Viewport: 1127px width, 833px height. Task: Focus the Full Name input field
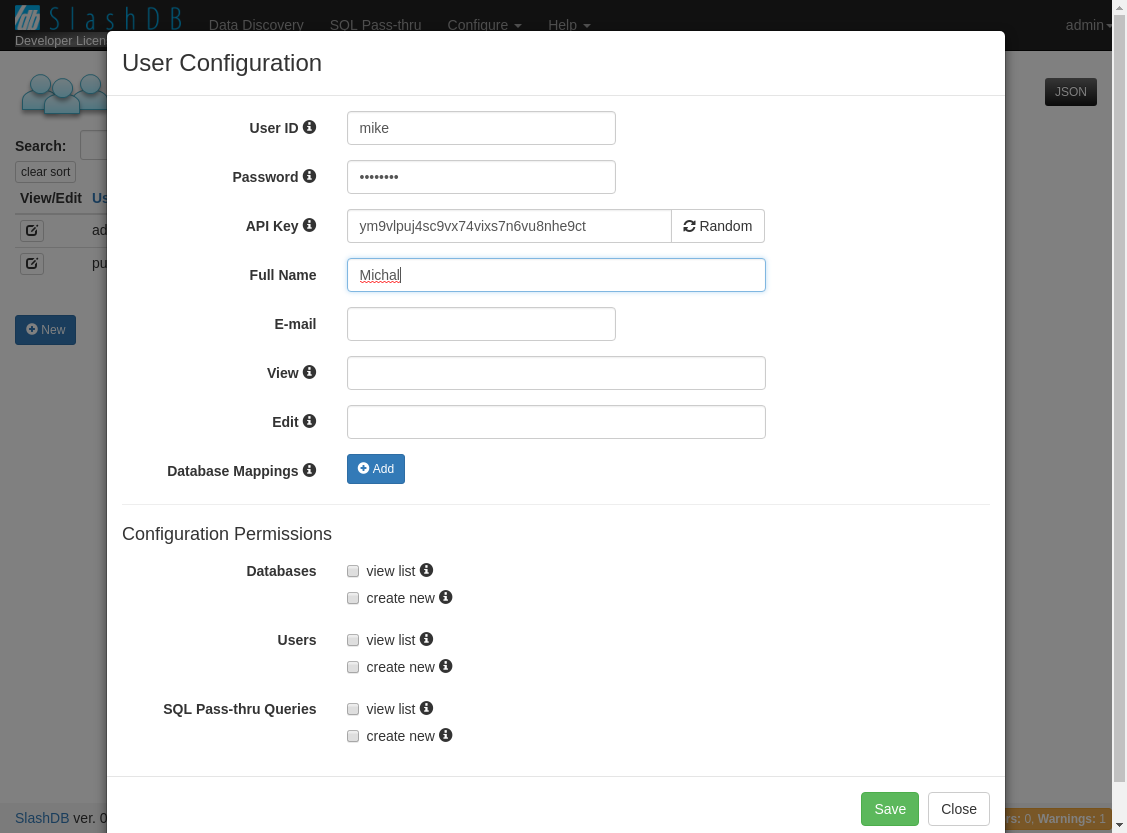click(x=556, y=275)
